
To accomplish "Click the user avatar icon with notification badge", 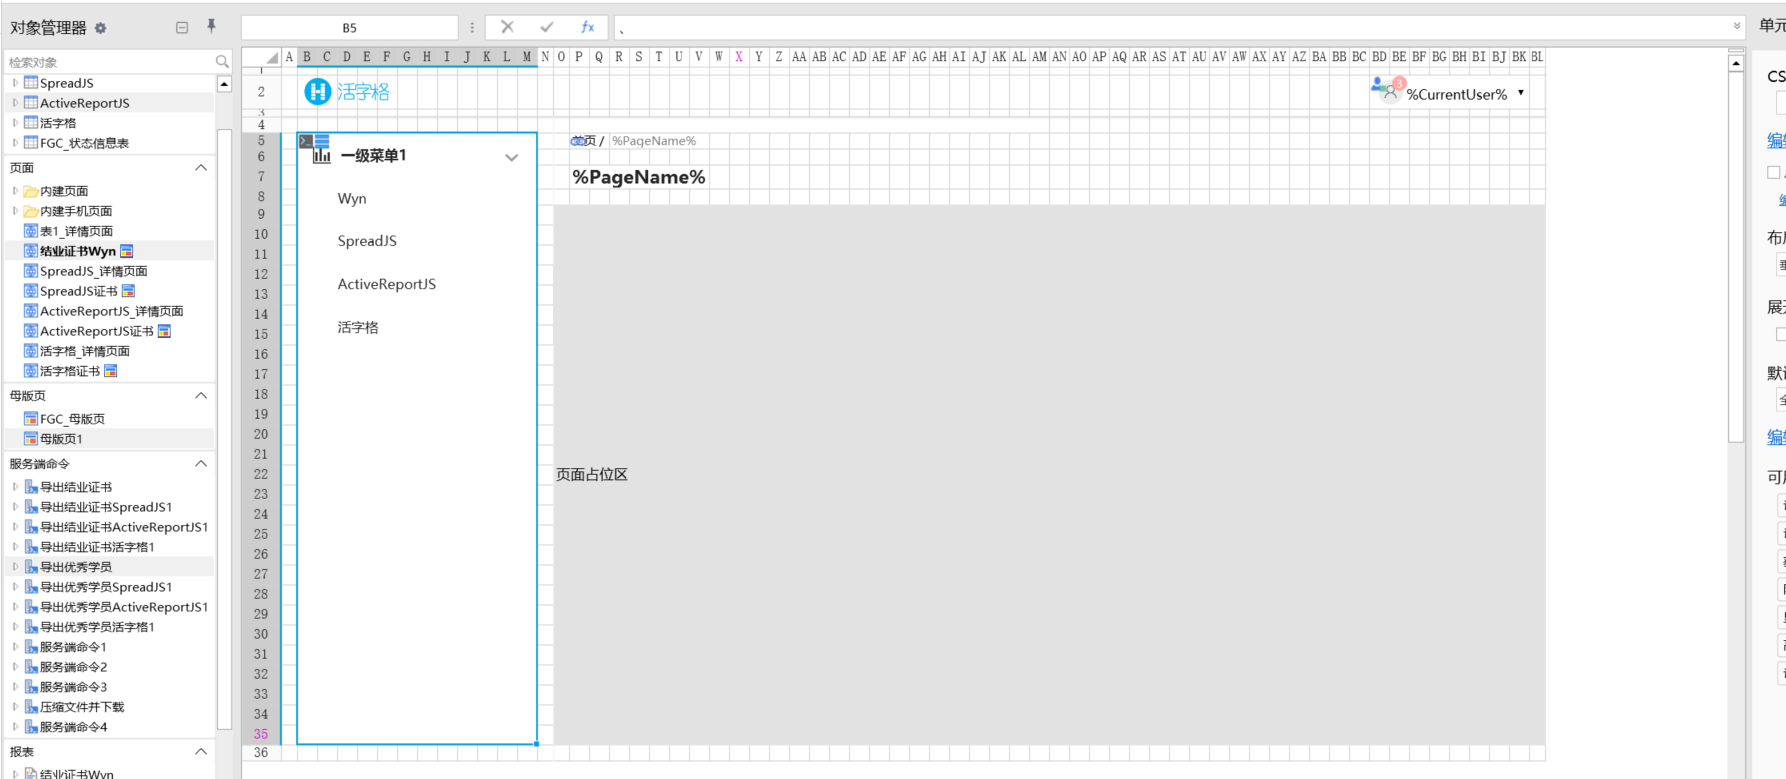I will (x=1388, y=90).
